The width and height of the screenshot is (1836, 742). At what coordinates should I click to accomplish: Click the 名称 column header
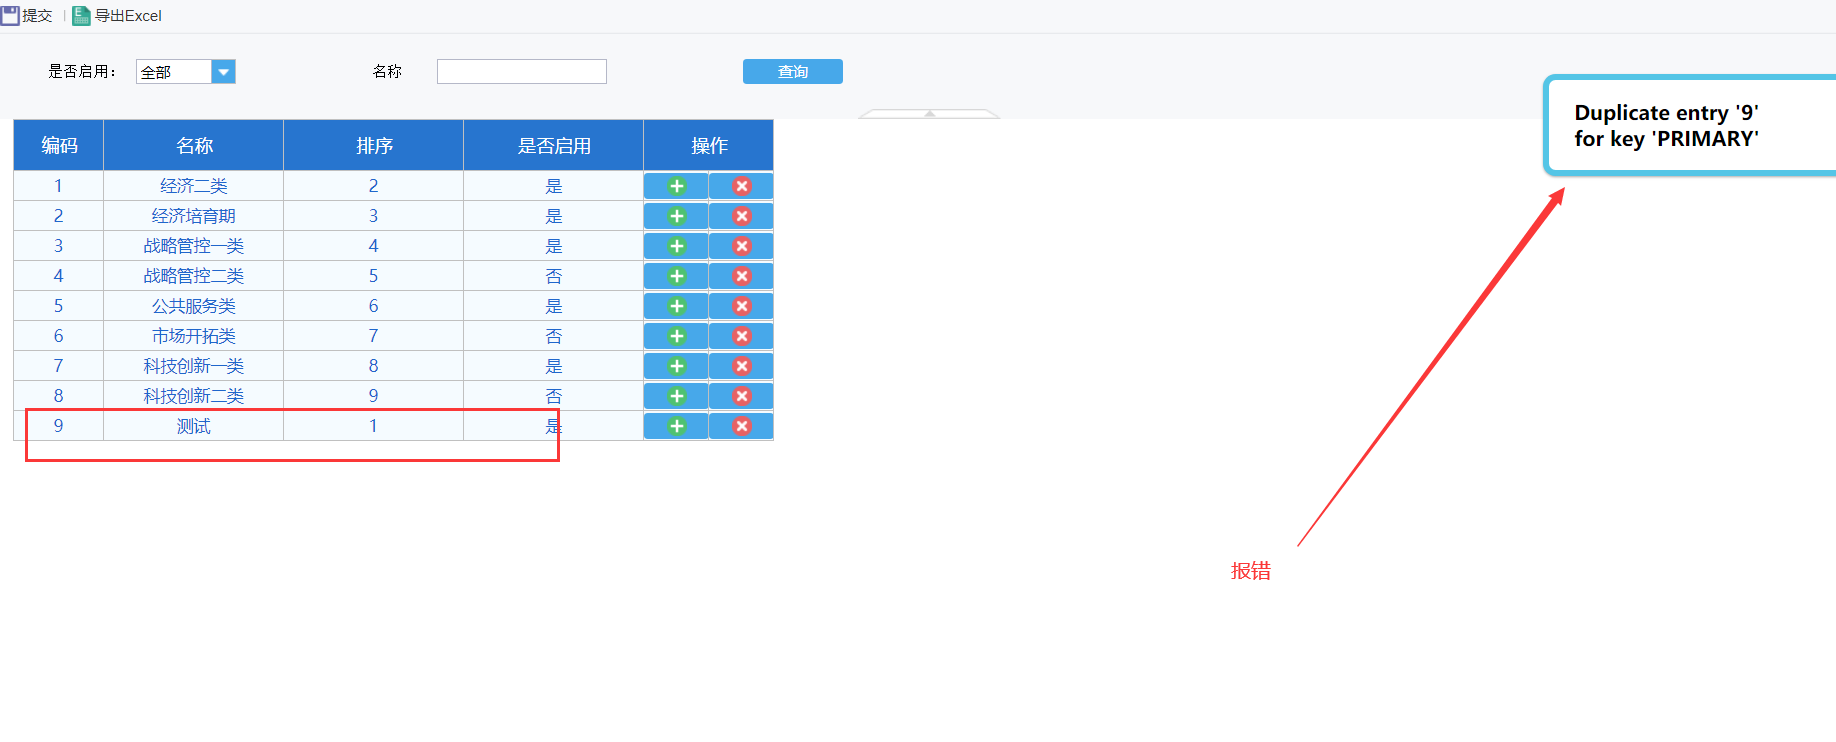[x=194, y=146]
